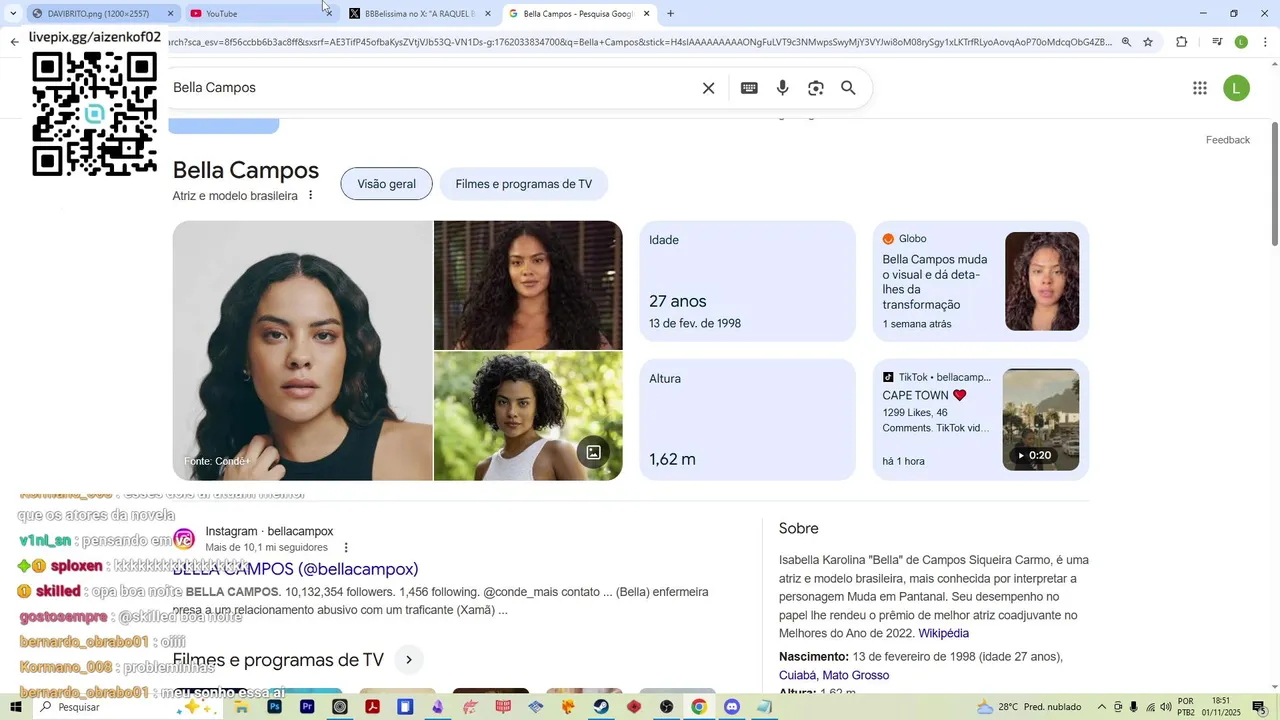
Task: Open media control button in Chrome toolbar
Action: [1217, 42]
